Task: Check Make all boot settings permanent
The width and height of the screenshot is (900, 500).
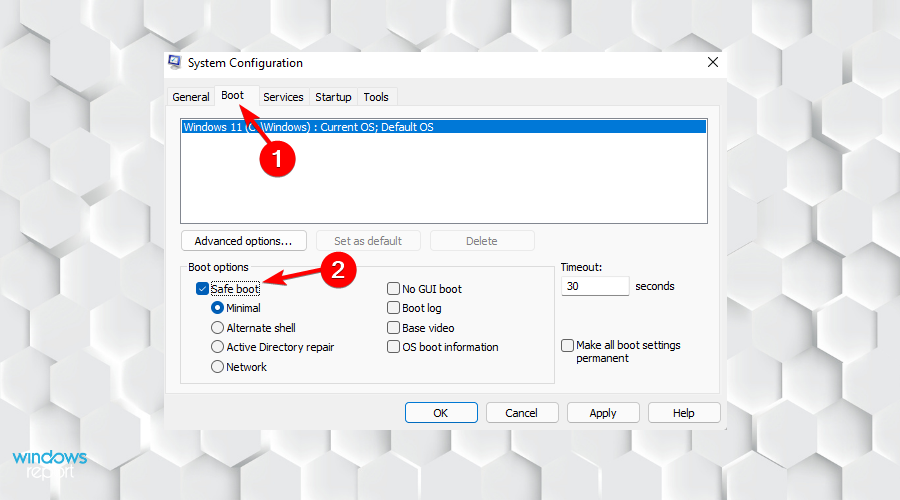Action: [x=567, y=345]
